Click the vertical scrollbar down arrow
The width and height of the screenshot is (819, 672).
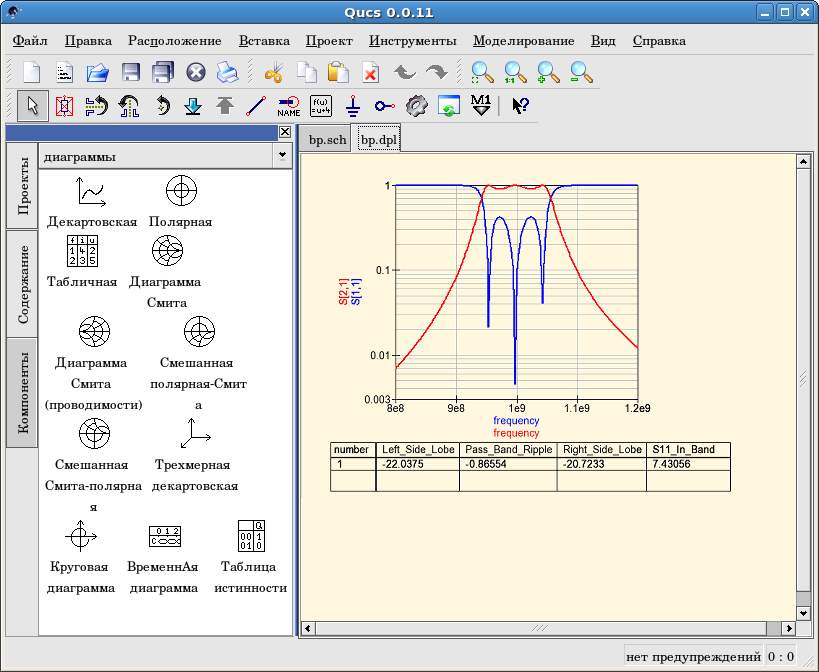coord(802,612)
